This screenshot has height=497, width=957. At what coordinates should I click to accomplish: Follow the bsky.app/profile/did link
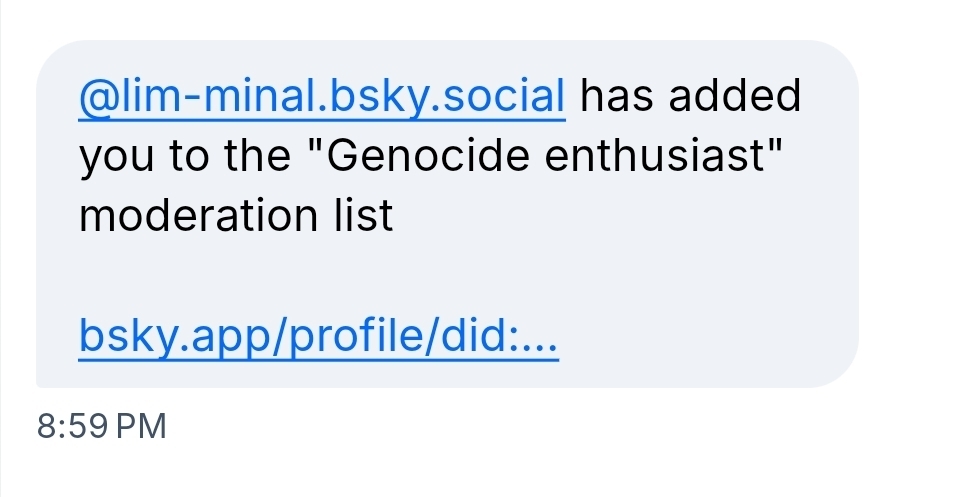[x=318, y=340]
